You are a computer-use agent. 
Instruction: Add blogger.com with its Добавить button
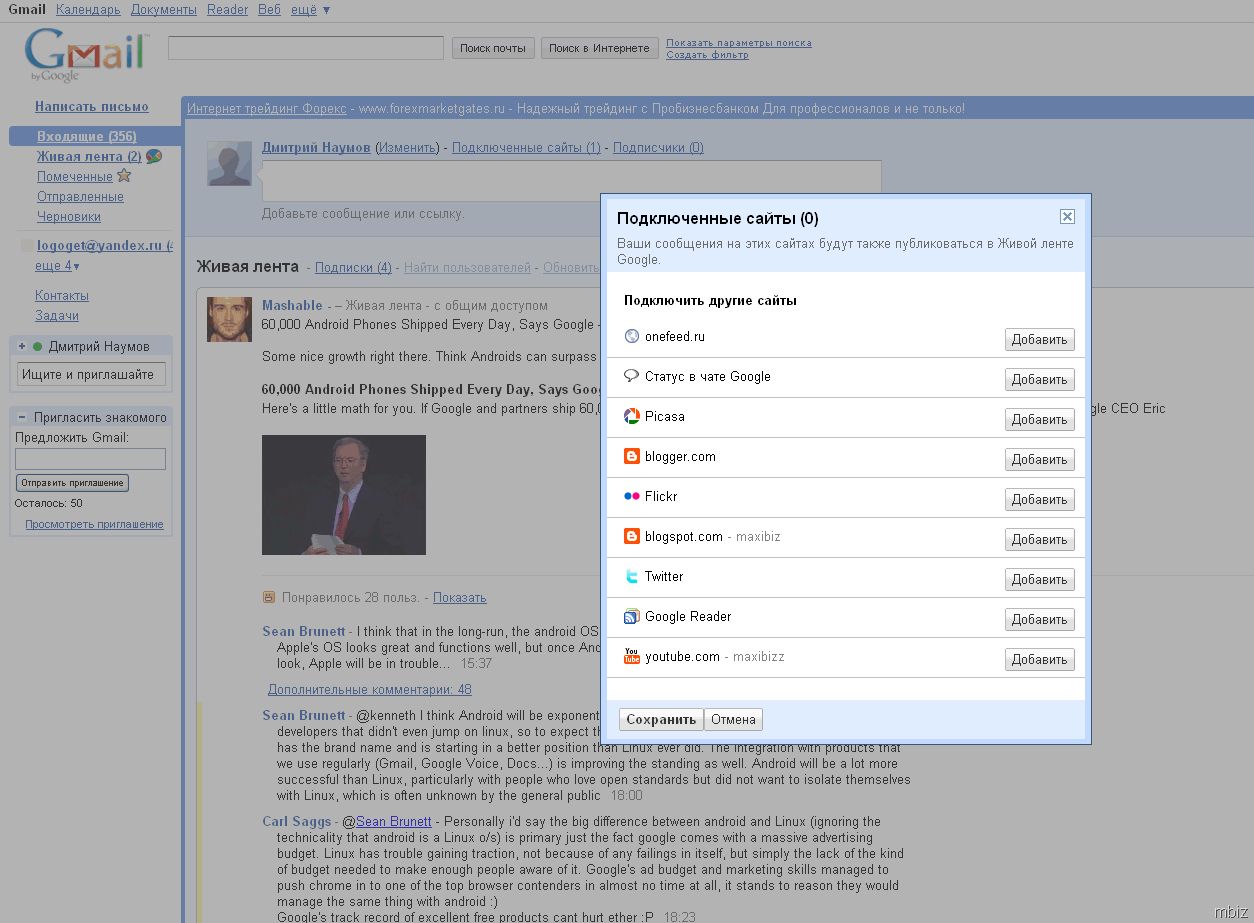[1039, 459]
